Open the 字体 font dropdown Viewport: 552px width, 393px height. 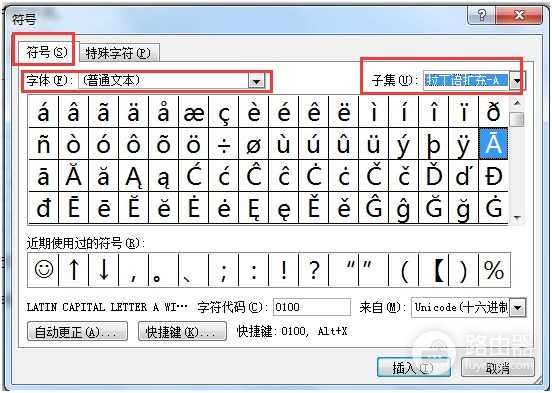256,81
